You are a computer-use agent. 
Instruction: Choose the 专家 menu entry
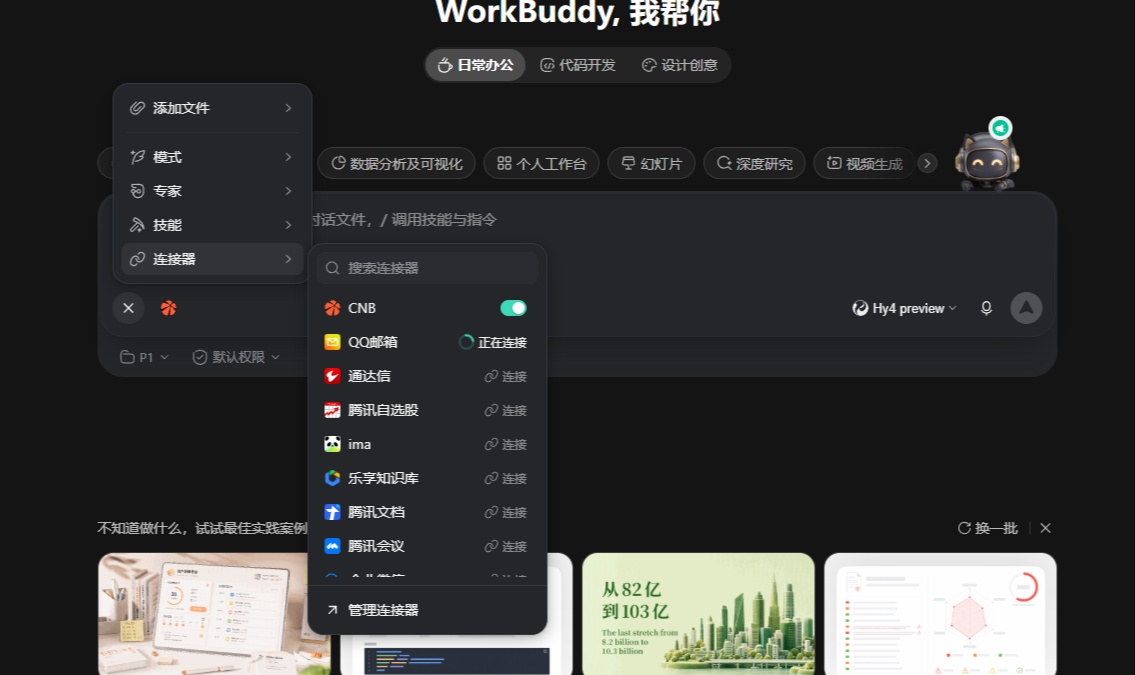point(212,191)
